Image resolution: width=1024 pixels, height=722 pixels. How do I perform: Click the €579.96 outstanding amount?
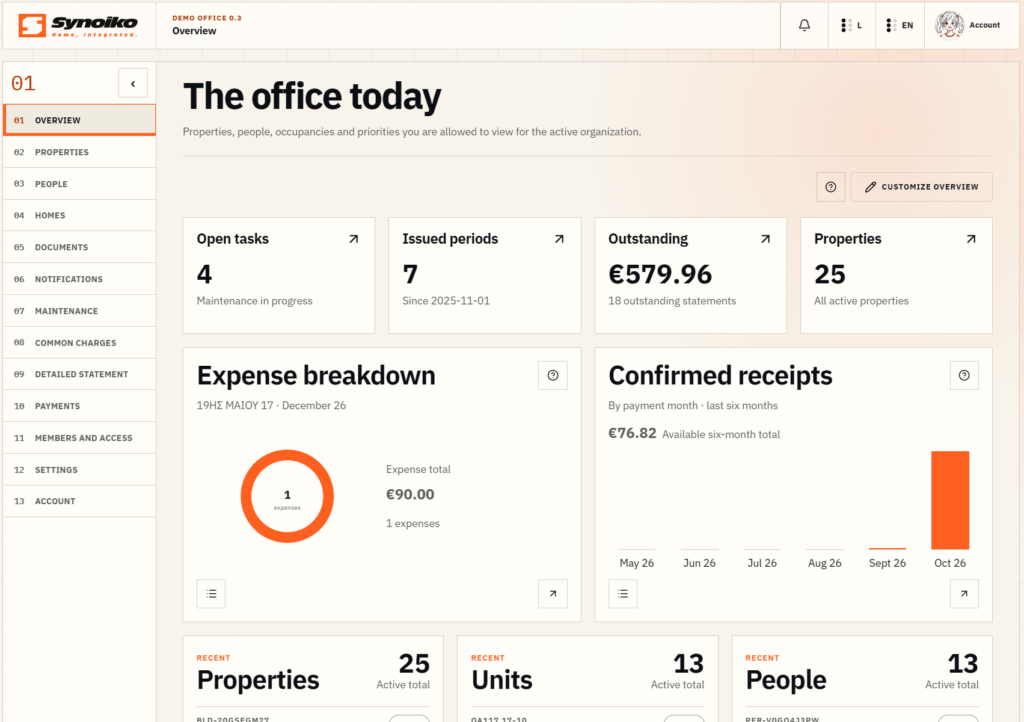[x=660, y=274]
